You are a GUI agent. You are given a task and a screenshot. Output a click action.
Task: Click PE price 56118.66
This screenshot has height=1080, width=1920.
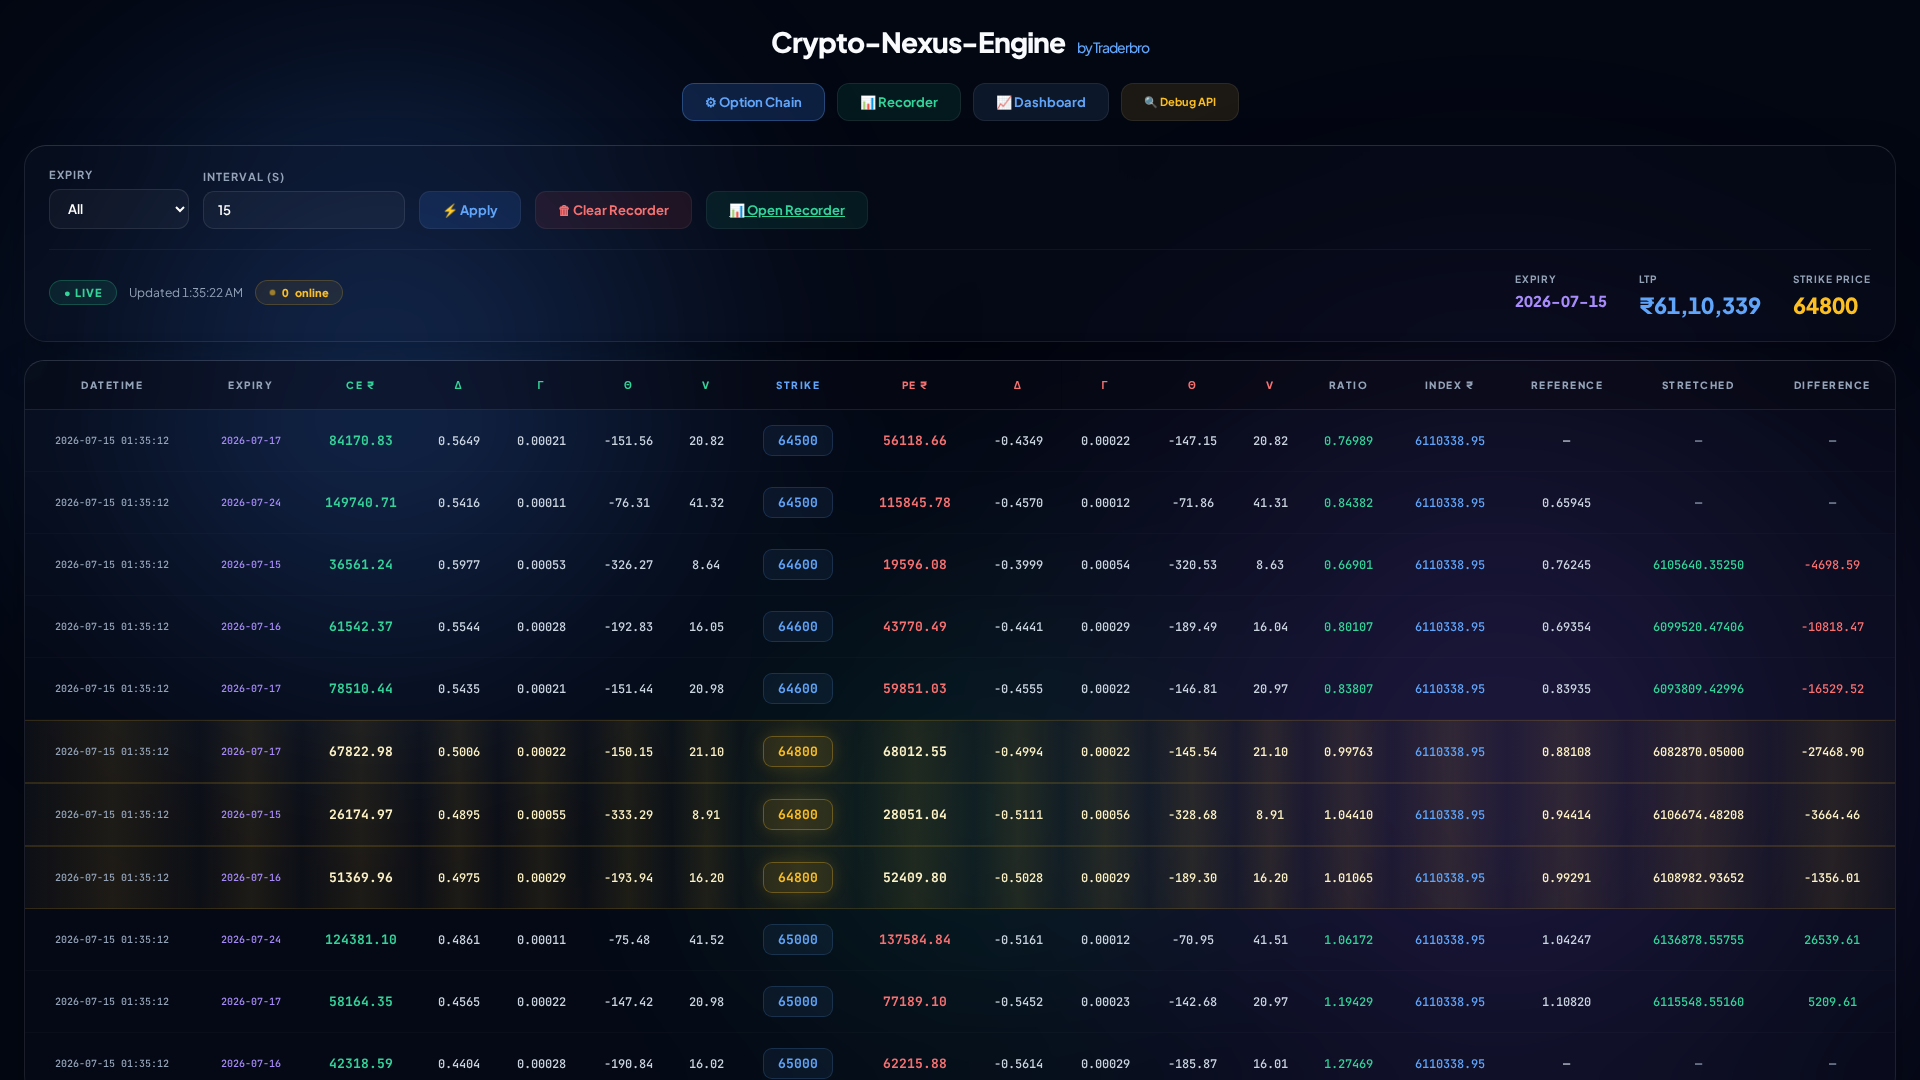point(915,441)
